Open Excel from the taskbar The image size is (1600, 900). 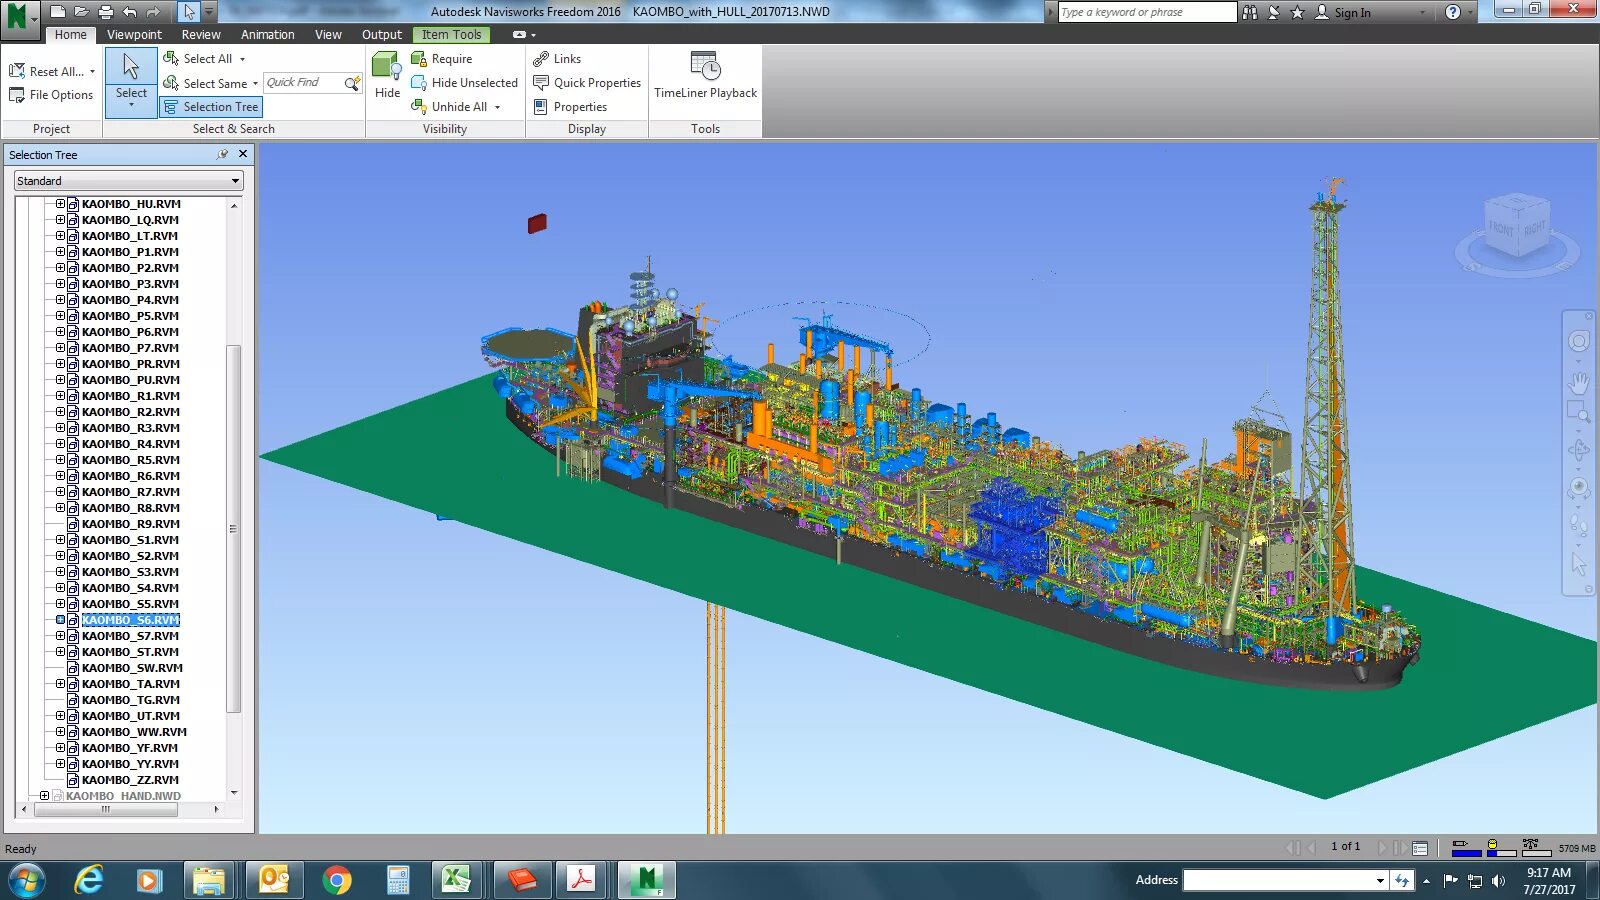coord(456,880)
